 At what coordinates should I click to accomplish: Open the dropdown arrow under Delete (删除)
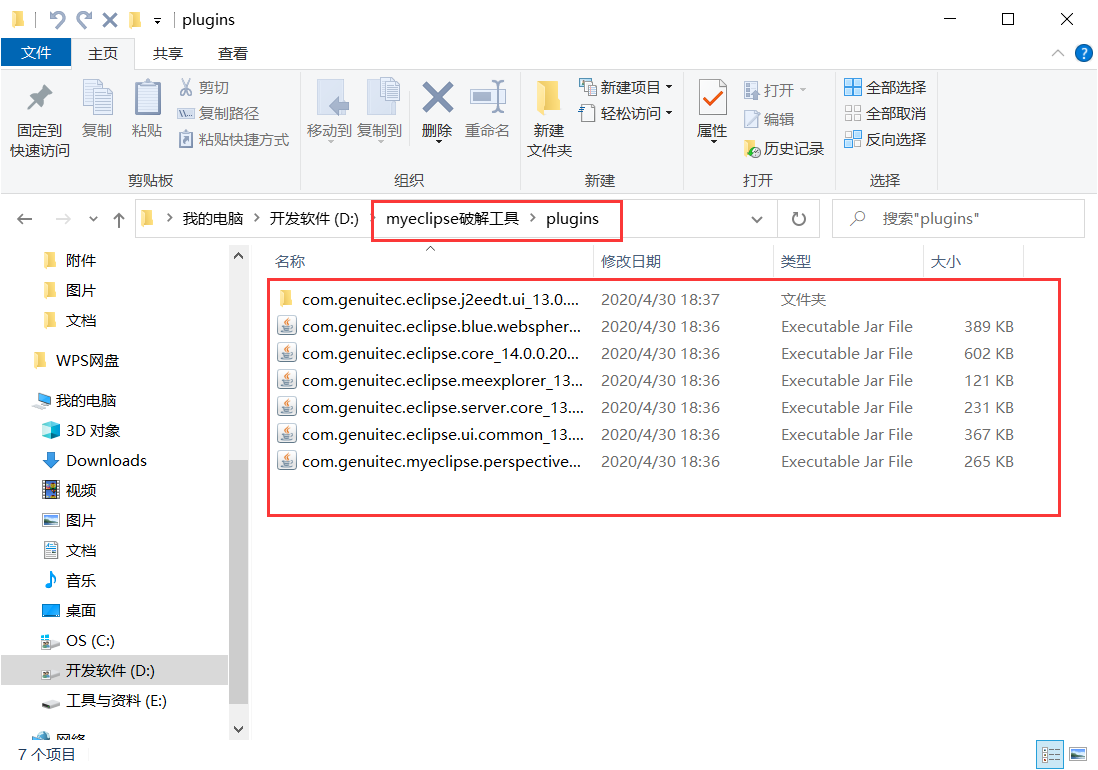pyautogui.click(x=438, y=142)
